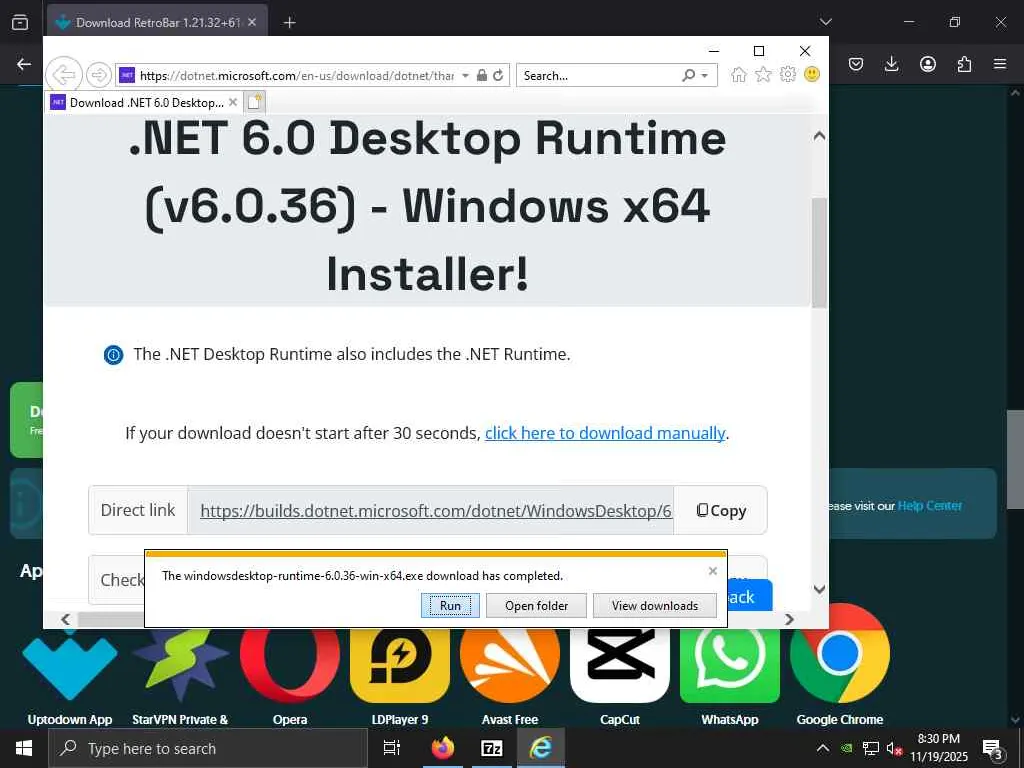Open the Uptodown App thumbnail
This screenshot has height=768, width=1024.
pyautogui.click(x=70, y=665)
